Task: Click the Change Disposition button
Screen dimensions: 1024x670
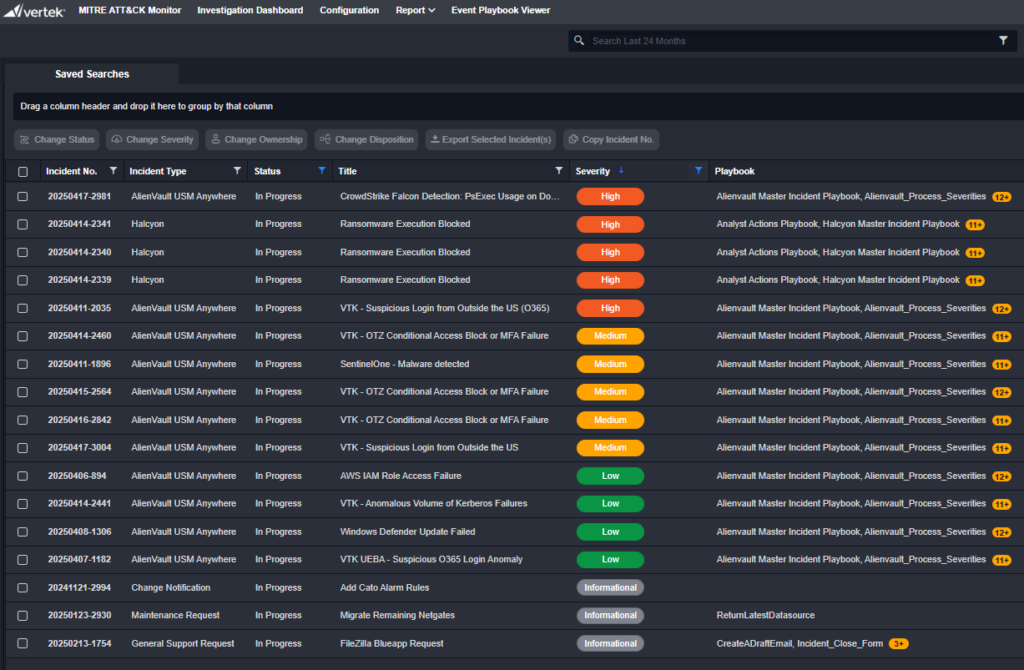Action: (366, 140)
